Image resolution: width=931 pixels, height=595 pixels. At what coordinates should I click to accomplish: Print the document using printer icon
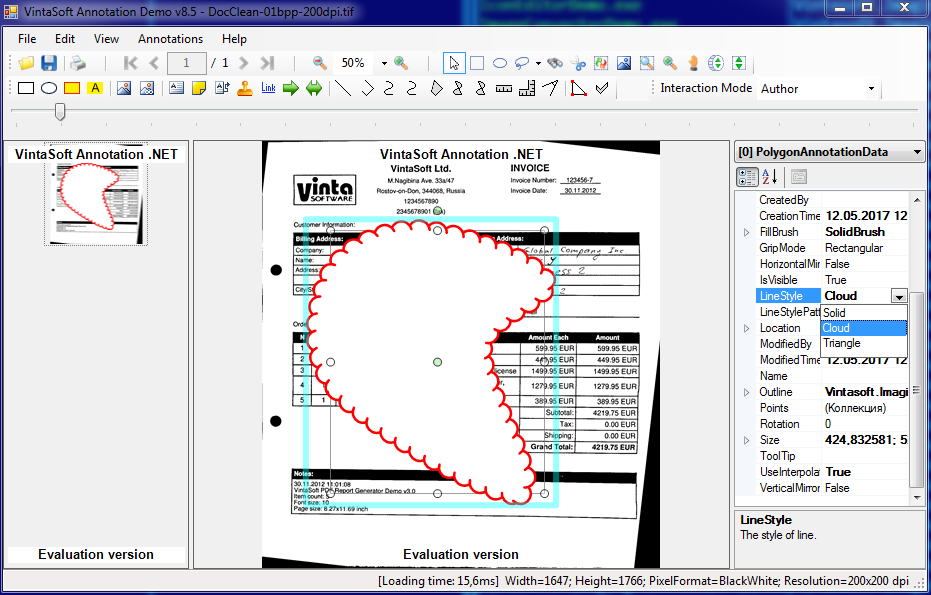[x=78, y=63]
